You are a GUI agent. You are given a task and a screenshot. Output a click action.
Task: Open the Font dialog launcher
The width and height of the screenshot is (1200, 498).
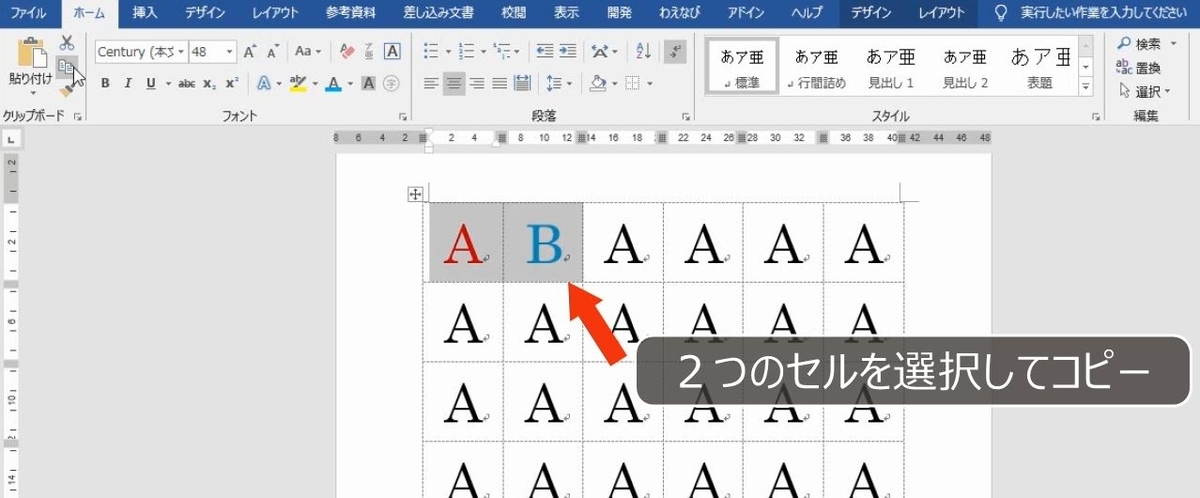[x=404, y=117]
